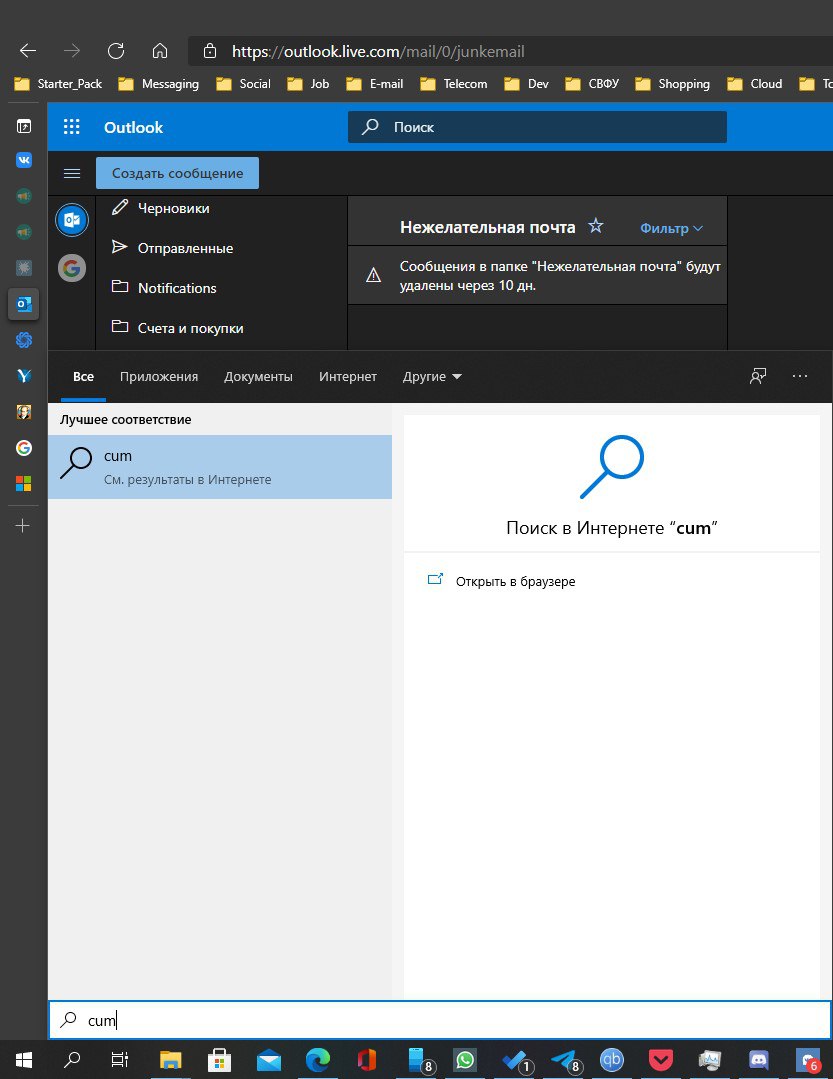Select the cum best match result
Viewport: 833px width, 1079px height.
pos(220,467)
